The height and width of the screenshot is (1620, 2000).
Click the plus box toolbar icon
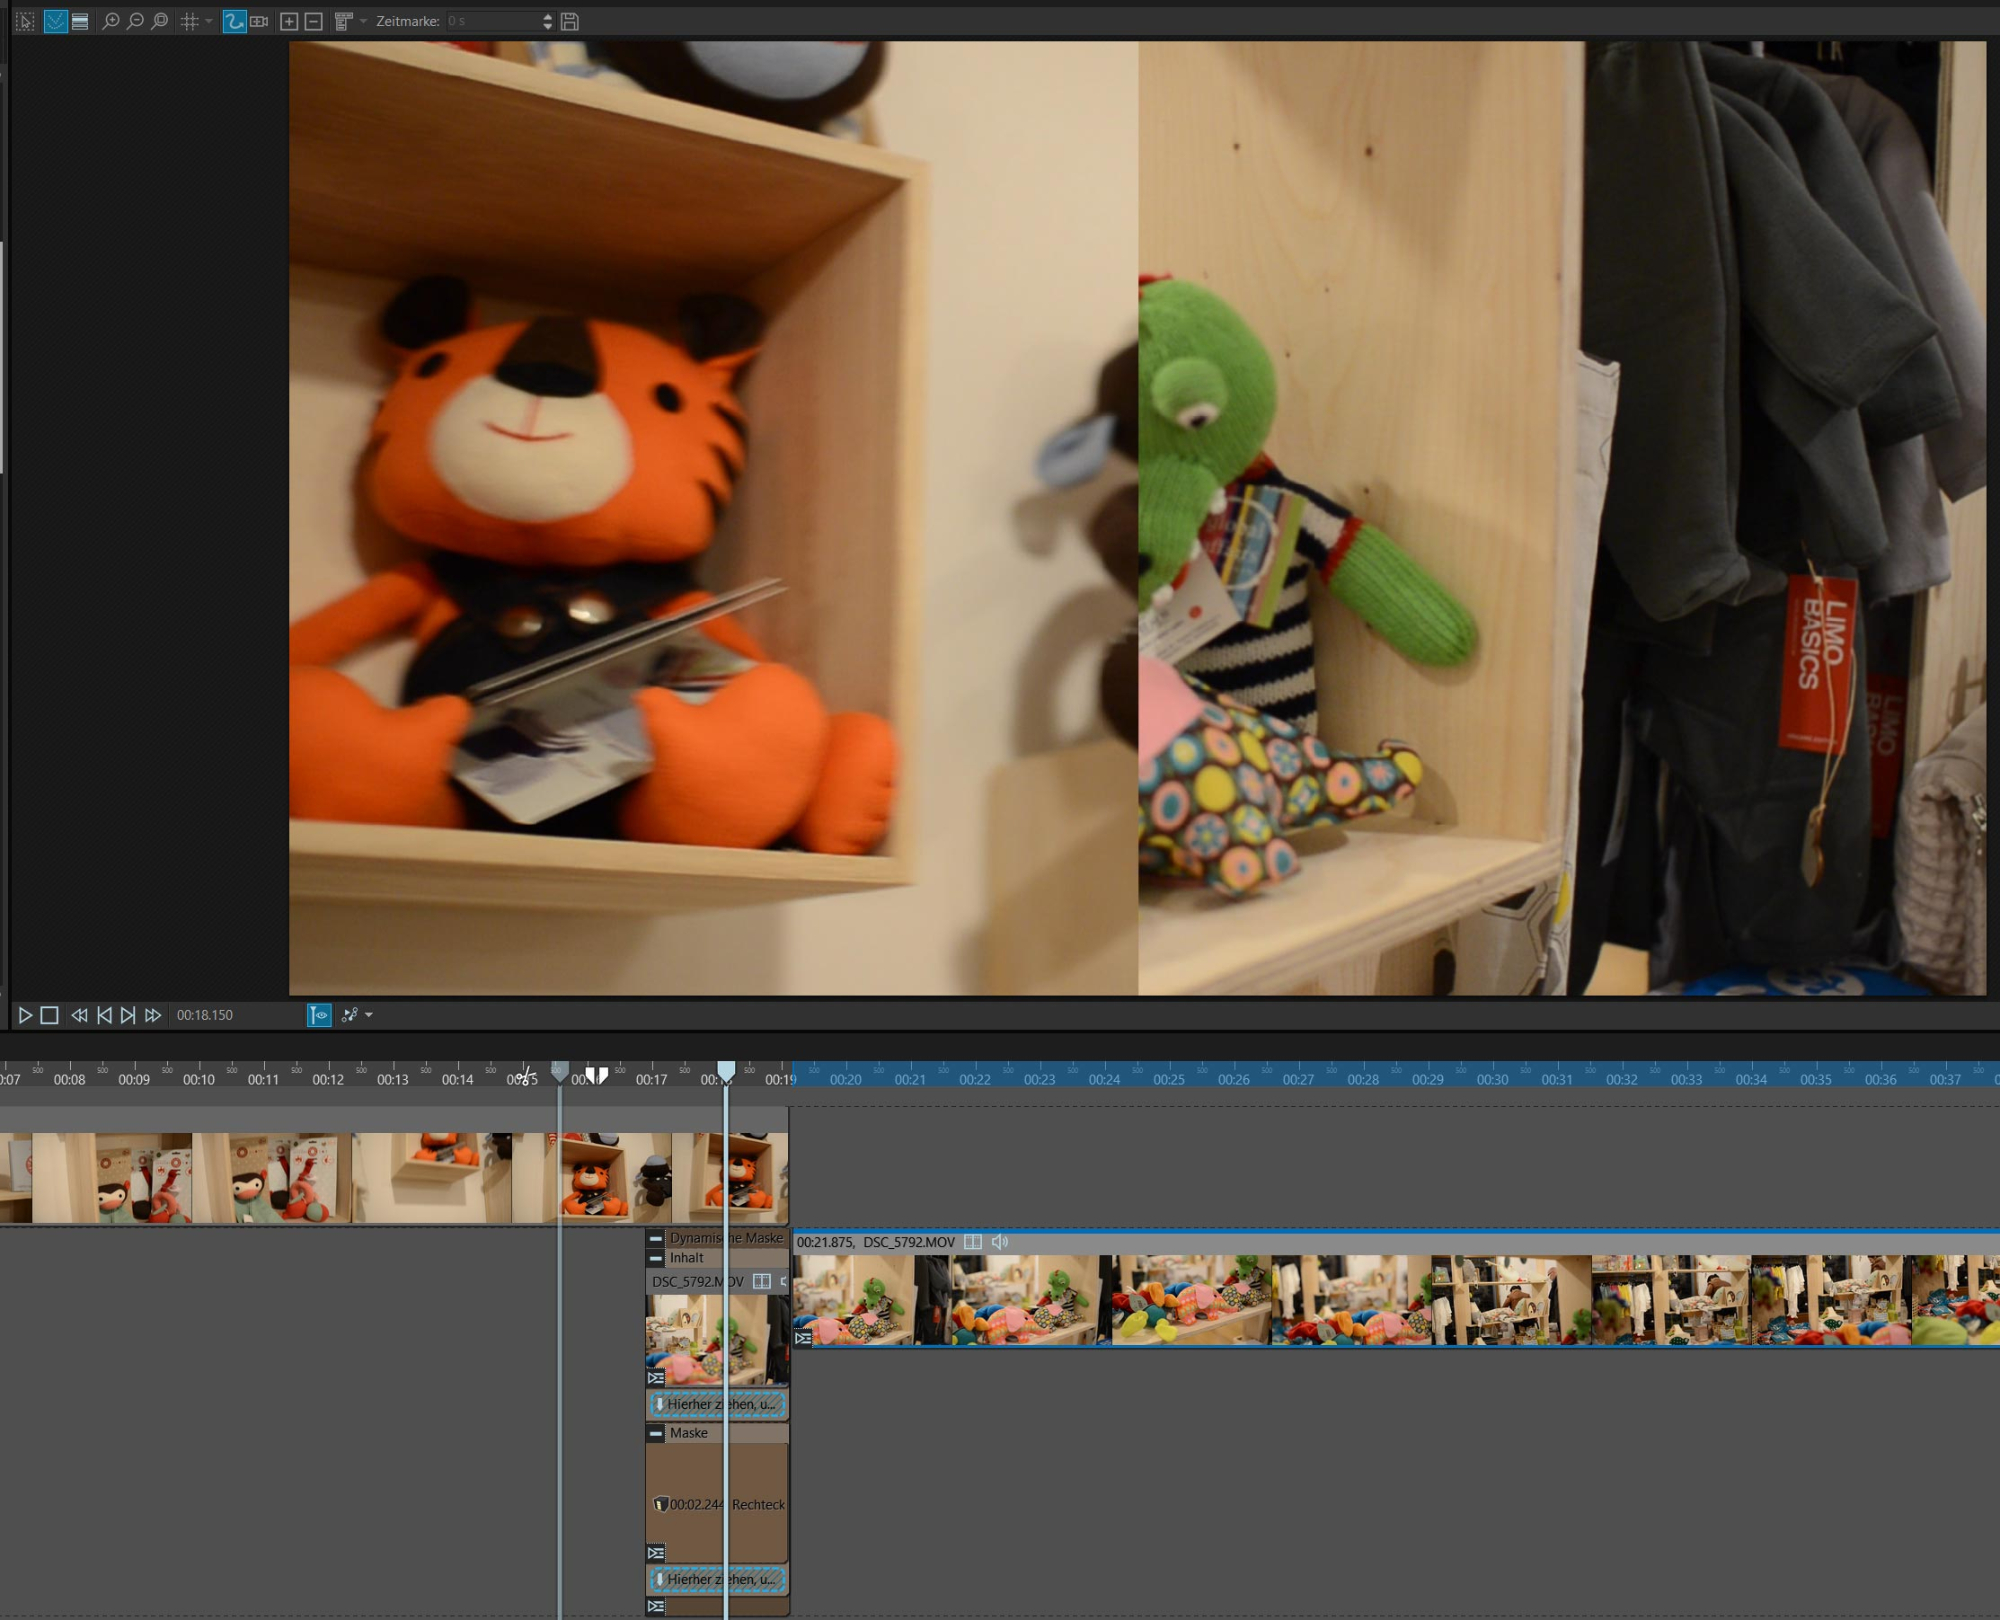click(x=289, y=21)
